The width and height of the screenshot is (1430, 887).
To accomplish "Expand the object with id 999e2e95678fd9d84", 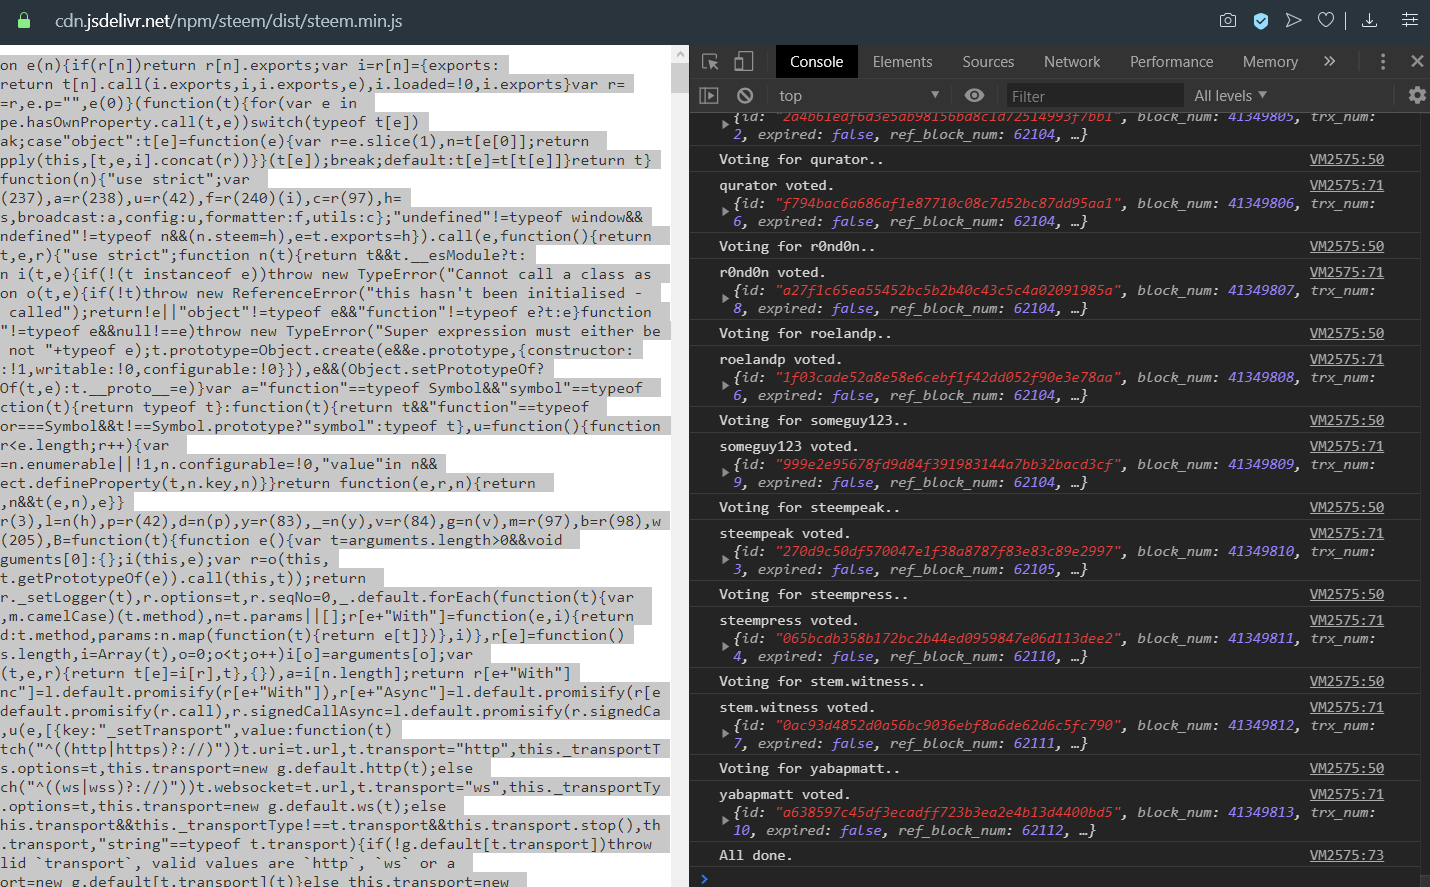I will (x=725, y=473).
